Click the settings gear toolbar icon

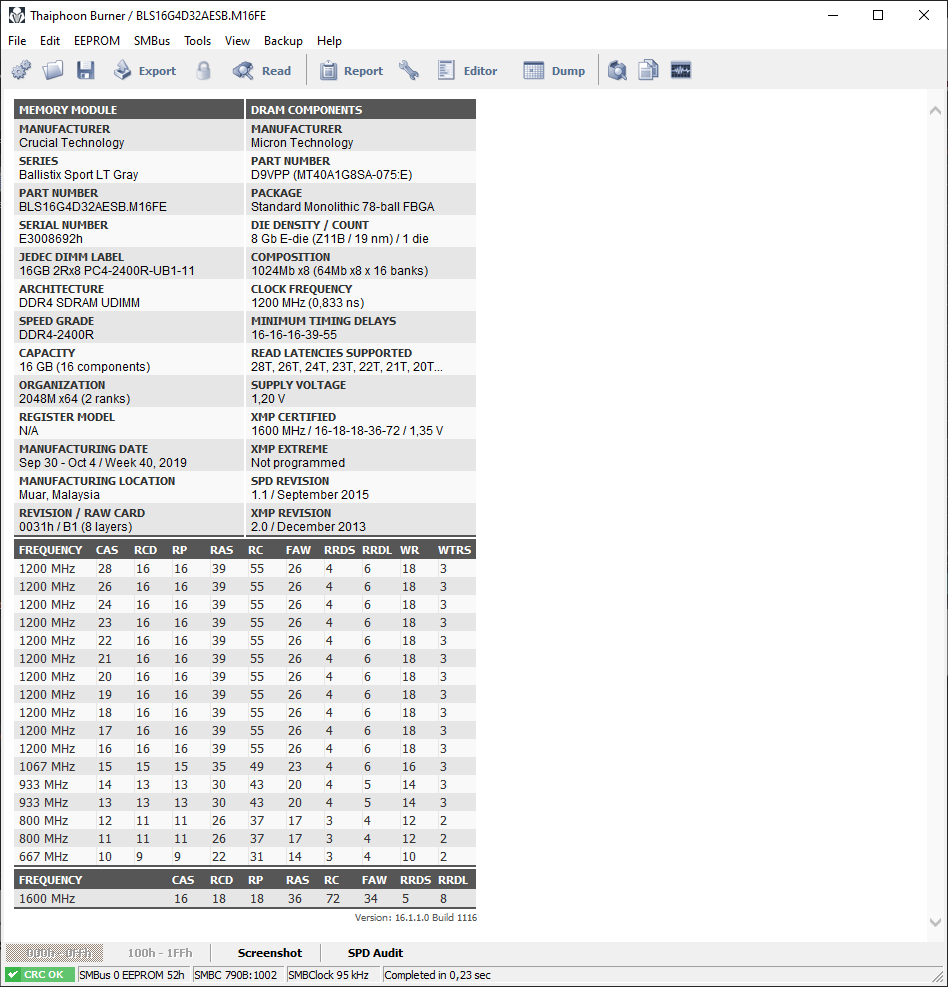point(21,70)
